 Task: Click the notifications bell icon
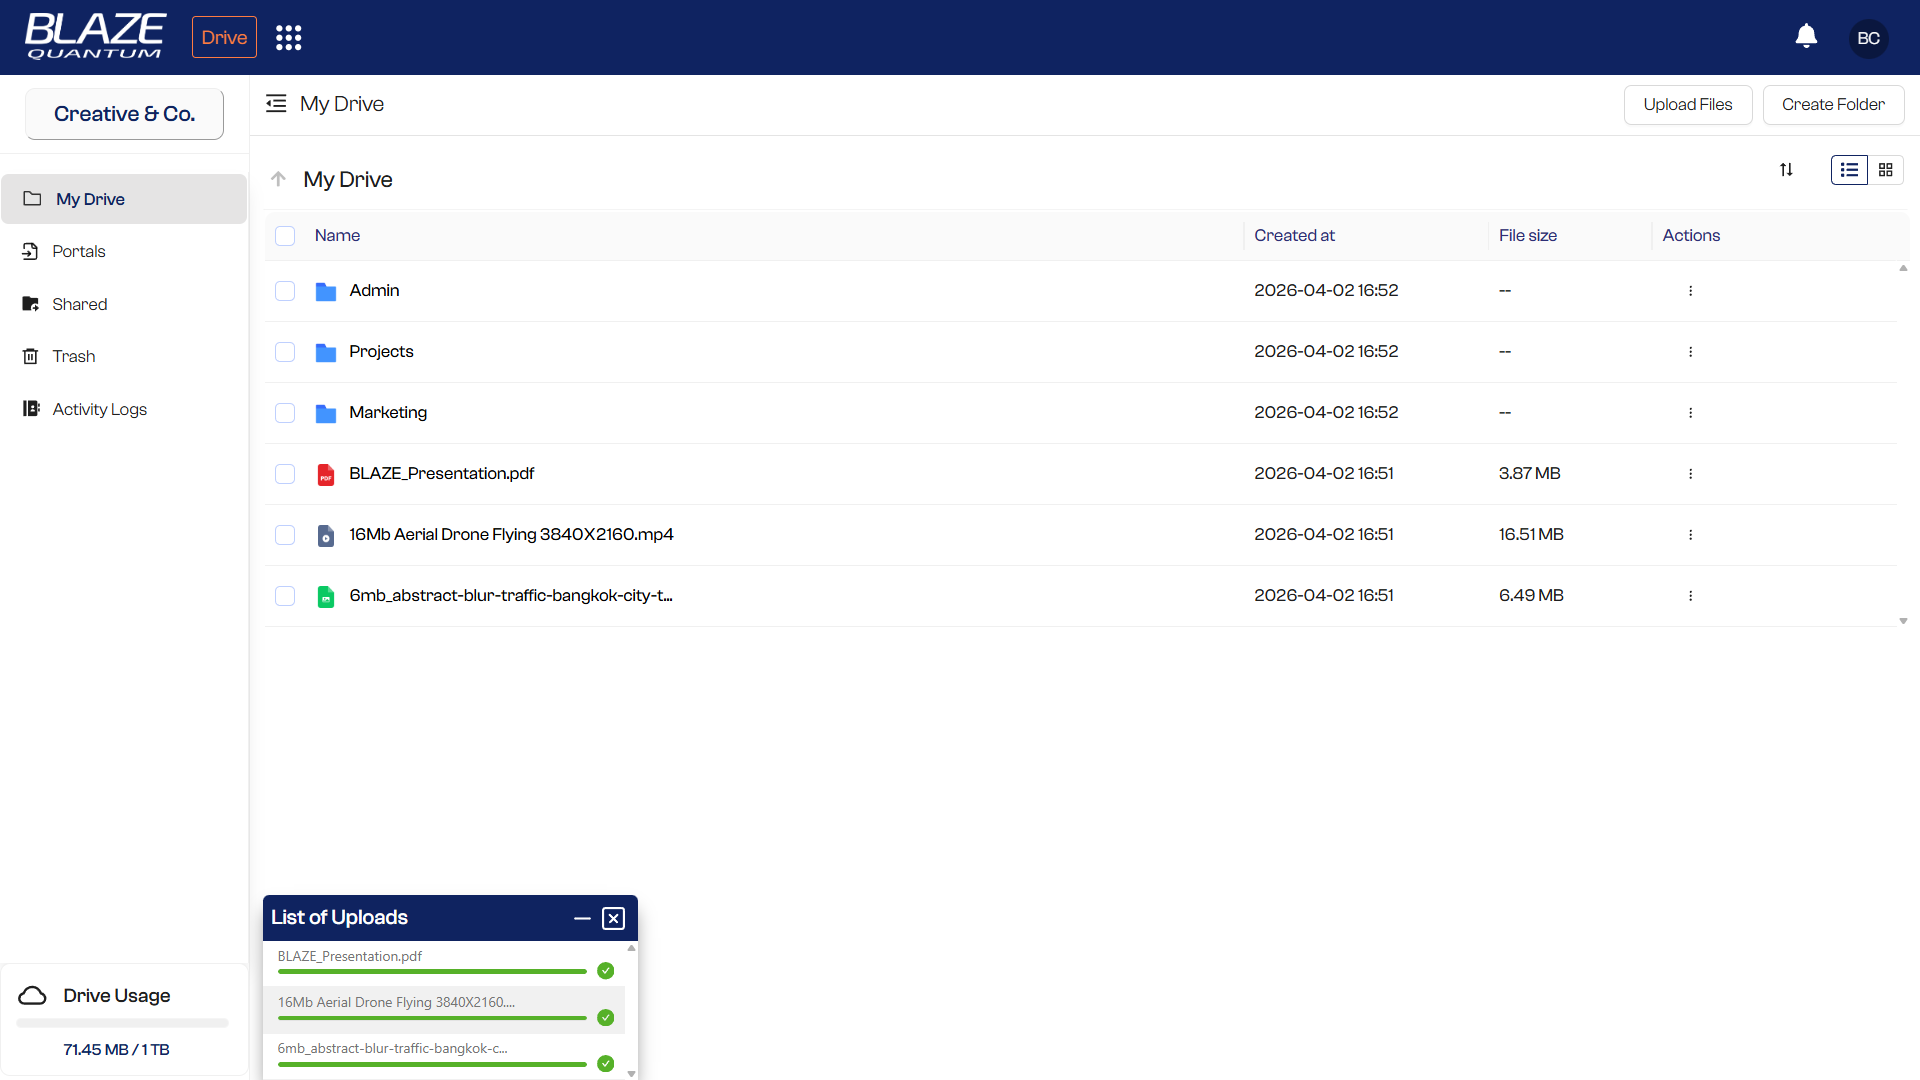tap(1806, 37)
